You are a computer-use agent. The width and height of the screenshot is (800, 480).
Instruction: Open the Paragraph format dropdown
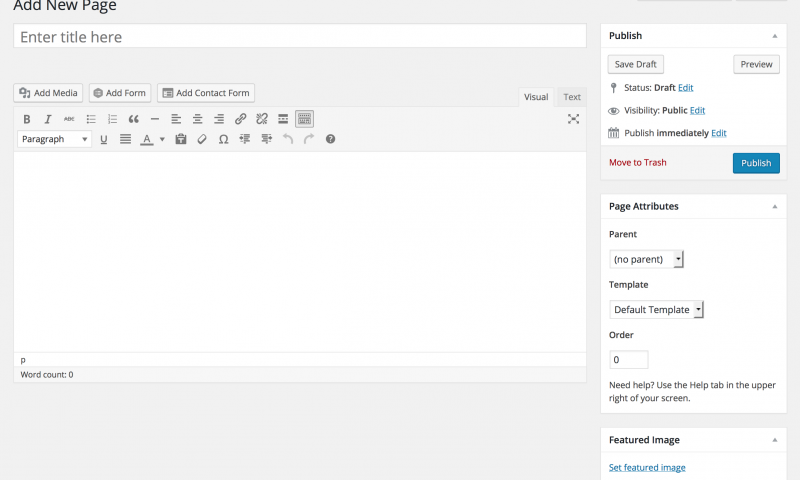click(x=55, y=139)
